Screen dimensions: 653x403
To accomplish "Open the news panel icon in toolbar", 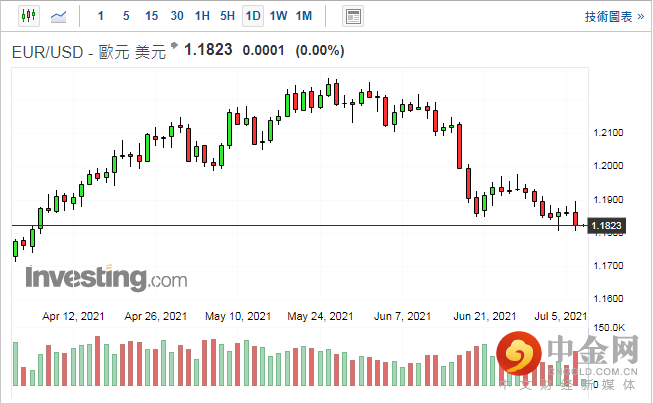I will 352,16.
